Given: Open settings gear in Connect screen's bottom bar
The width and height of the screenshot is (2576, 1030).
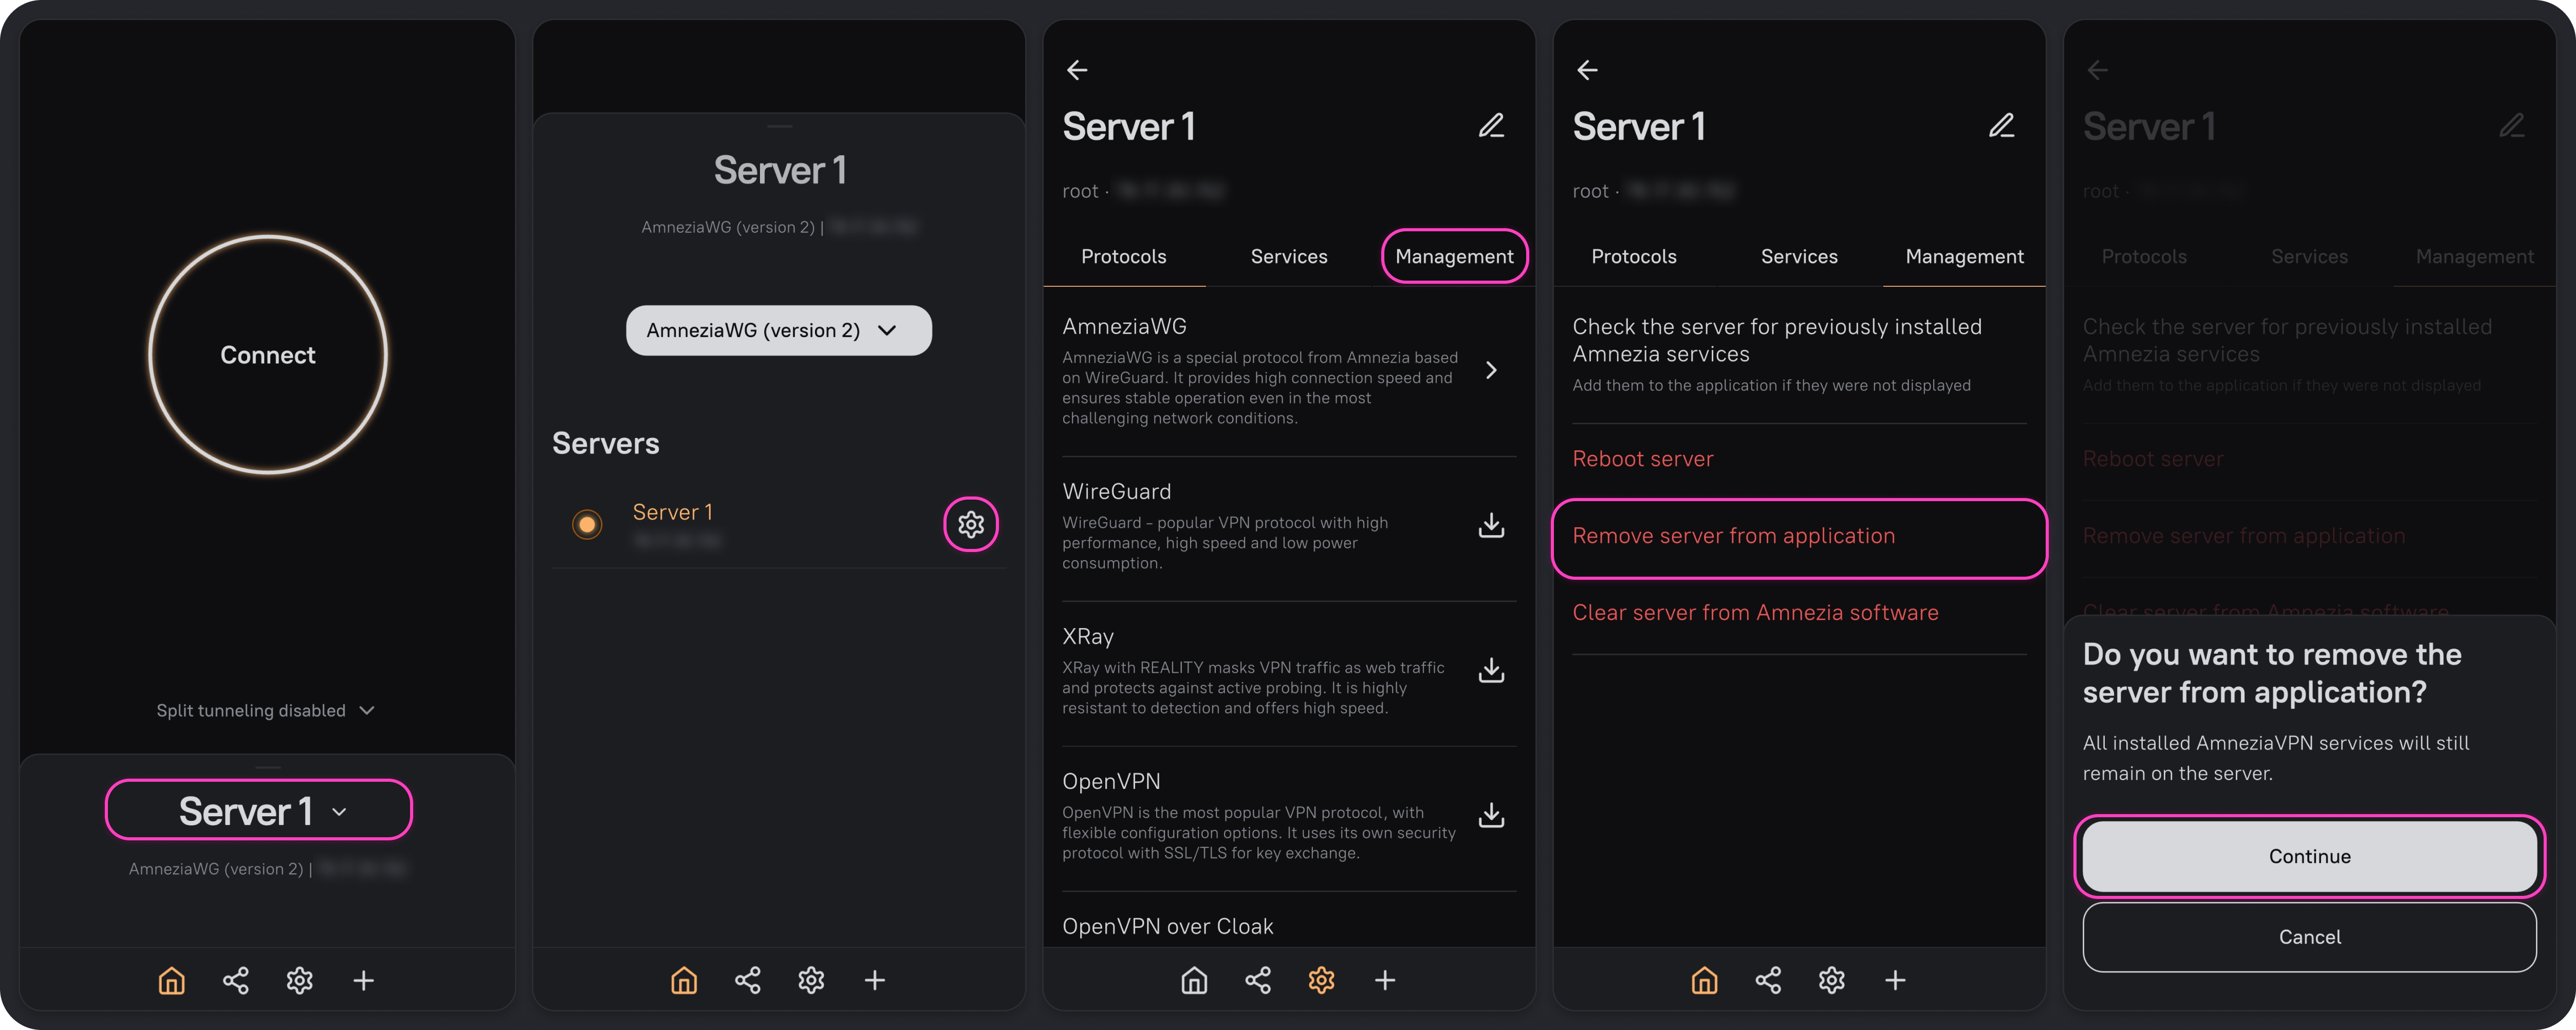Looking at the screenshot, I should (300, 980).
